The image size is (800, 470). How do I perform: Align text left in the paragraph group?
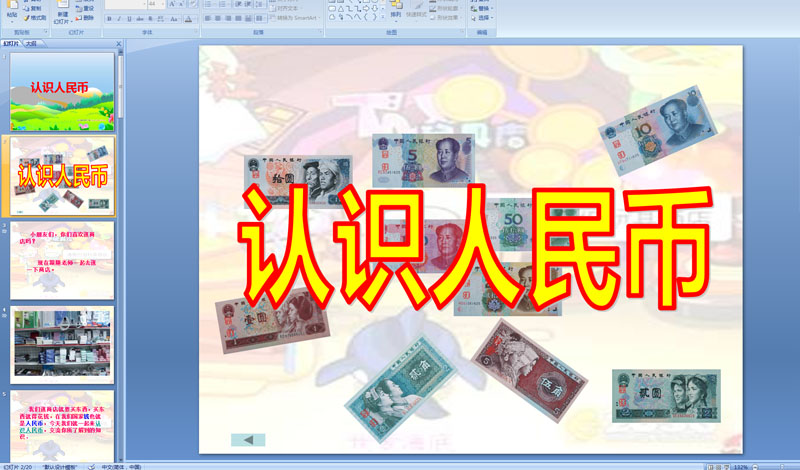[x=207, y=18]
